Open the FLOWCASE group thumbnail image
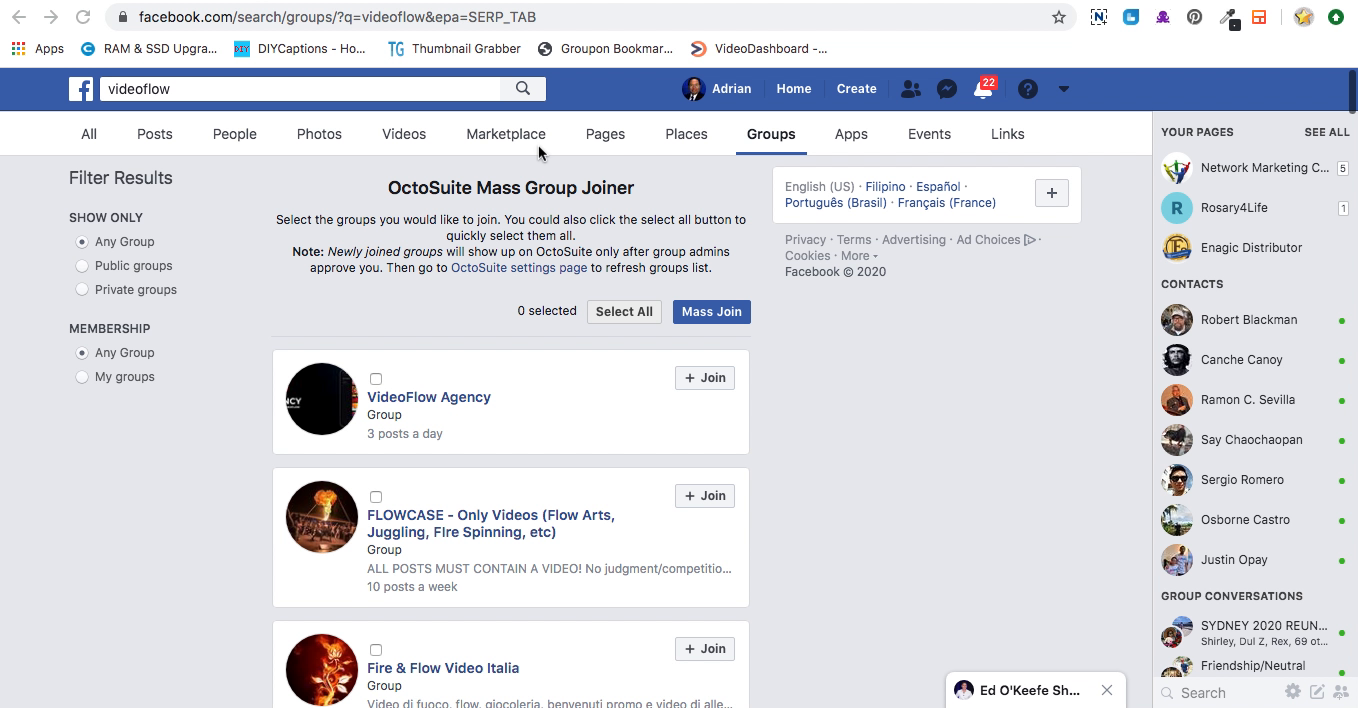 pos(322,517)
